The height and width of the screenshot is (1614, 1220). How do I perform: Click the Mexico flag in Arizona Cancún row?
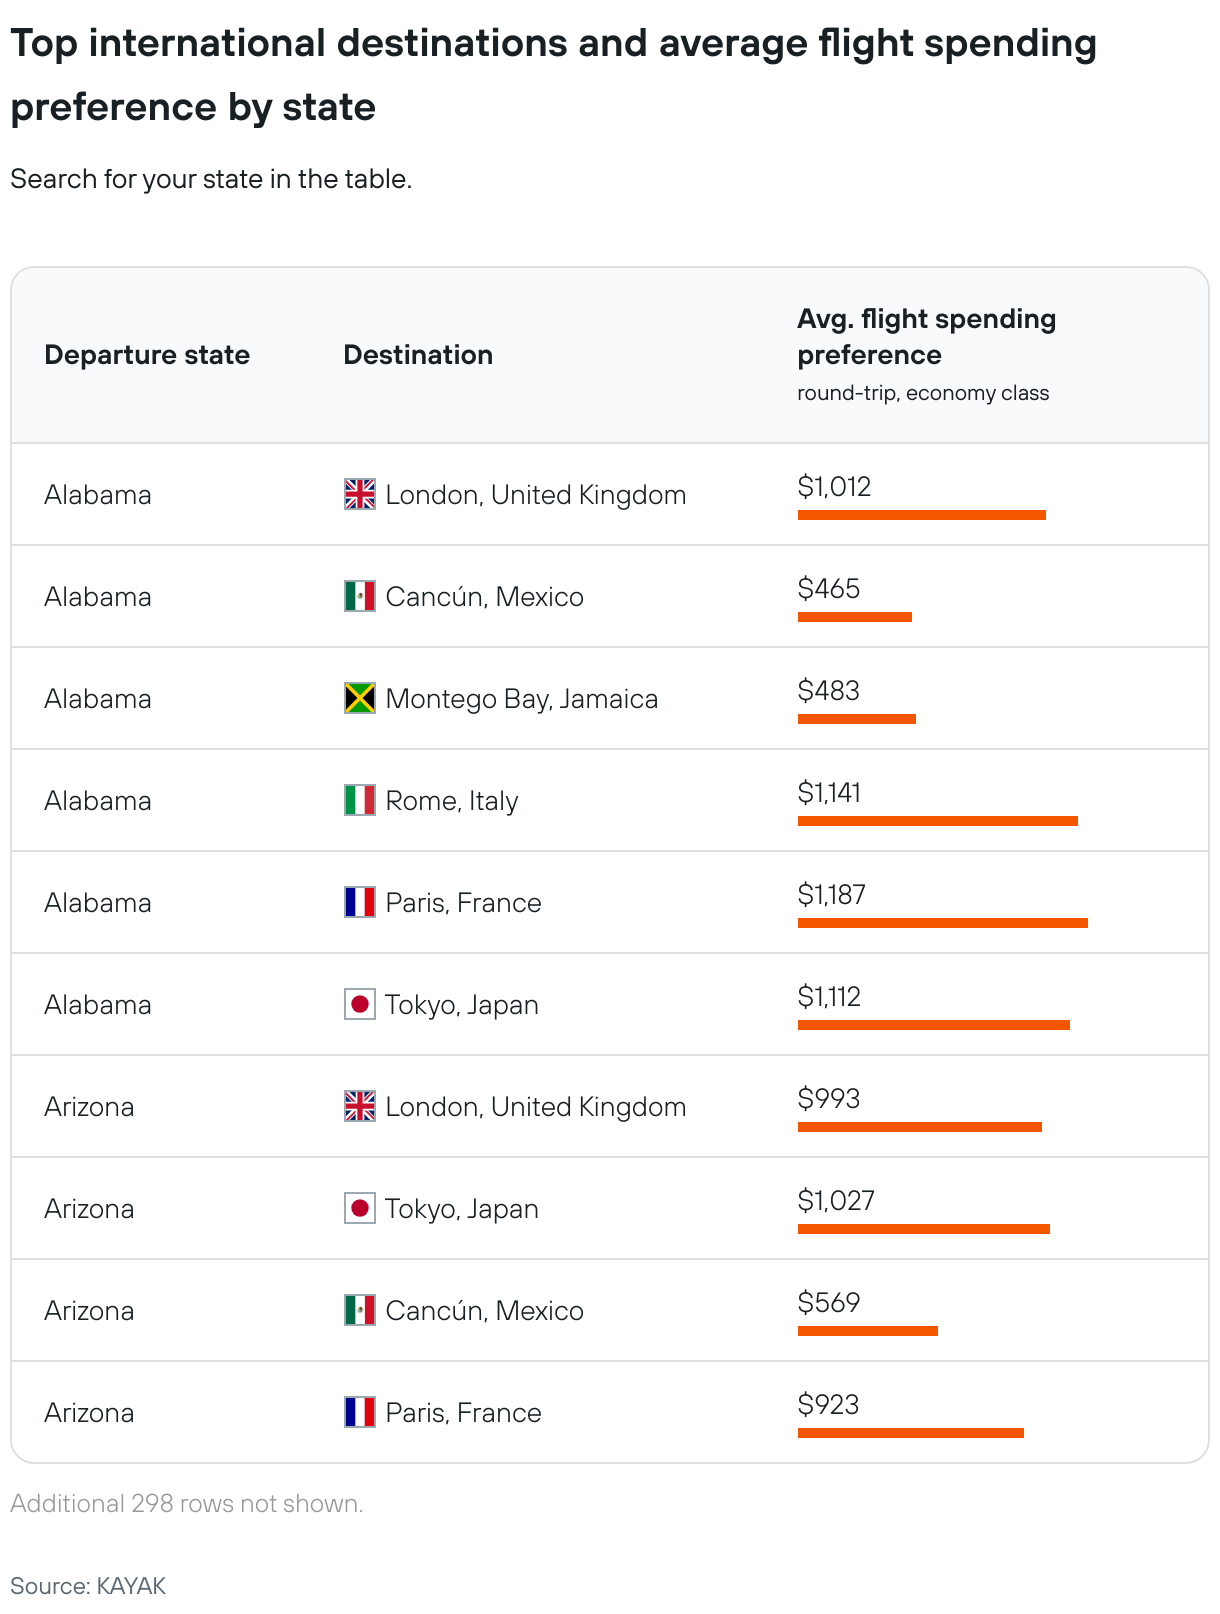coord(360,1310)
